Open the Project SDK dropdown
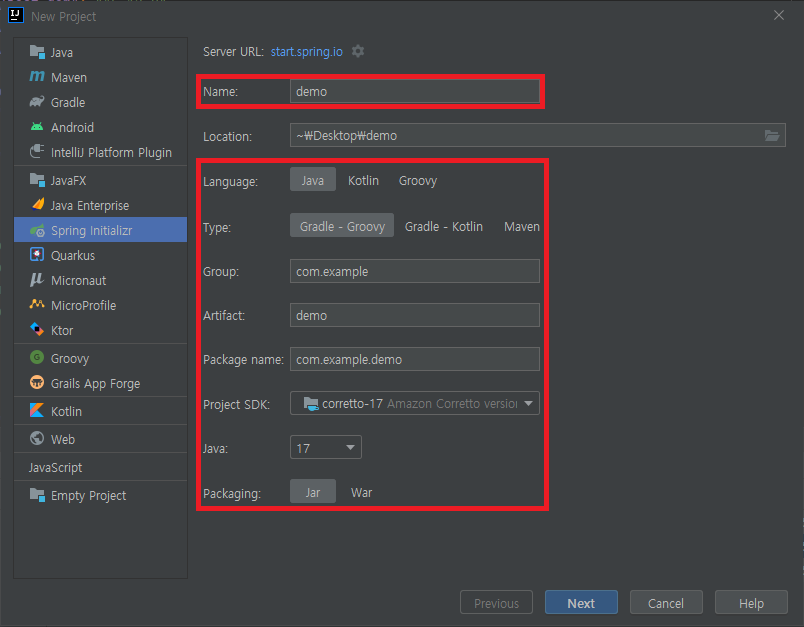 click(x=414, y=403)
